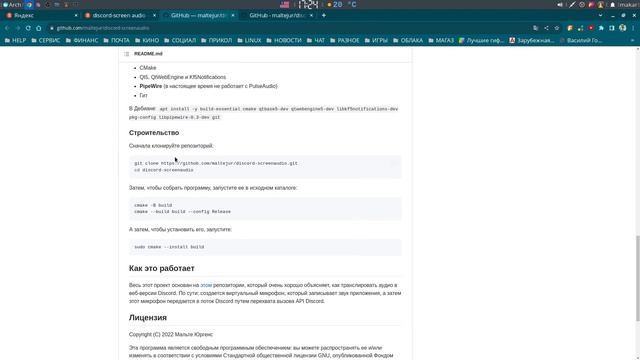This screenshot has width=640, height=360.
Task: Open the LINUX bookmarks folder
Action: tap(249, 40)
